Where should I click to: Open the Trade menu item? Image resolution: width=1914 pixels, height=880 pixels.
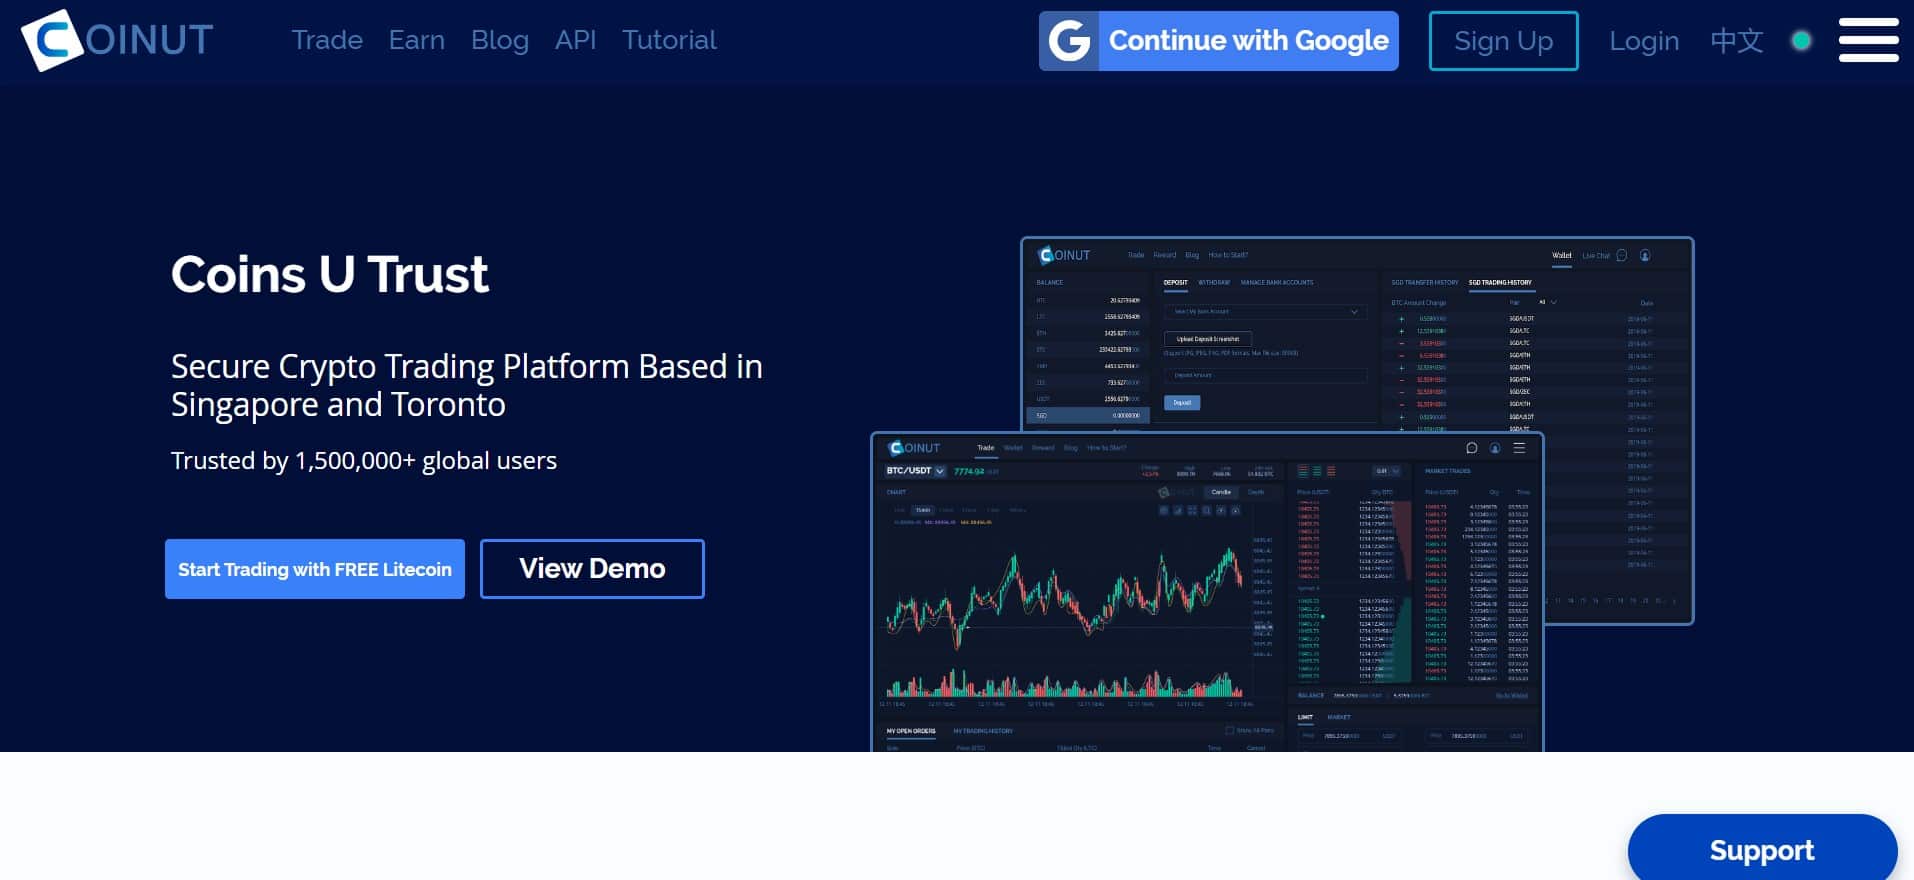[x=327, y=40]
